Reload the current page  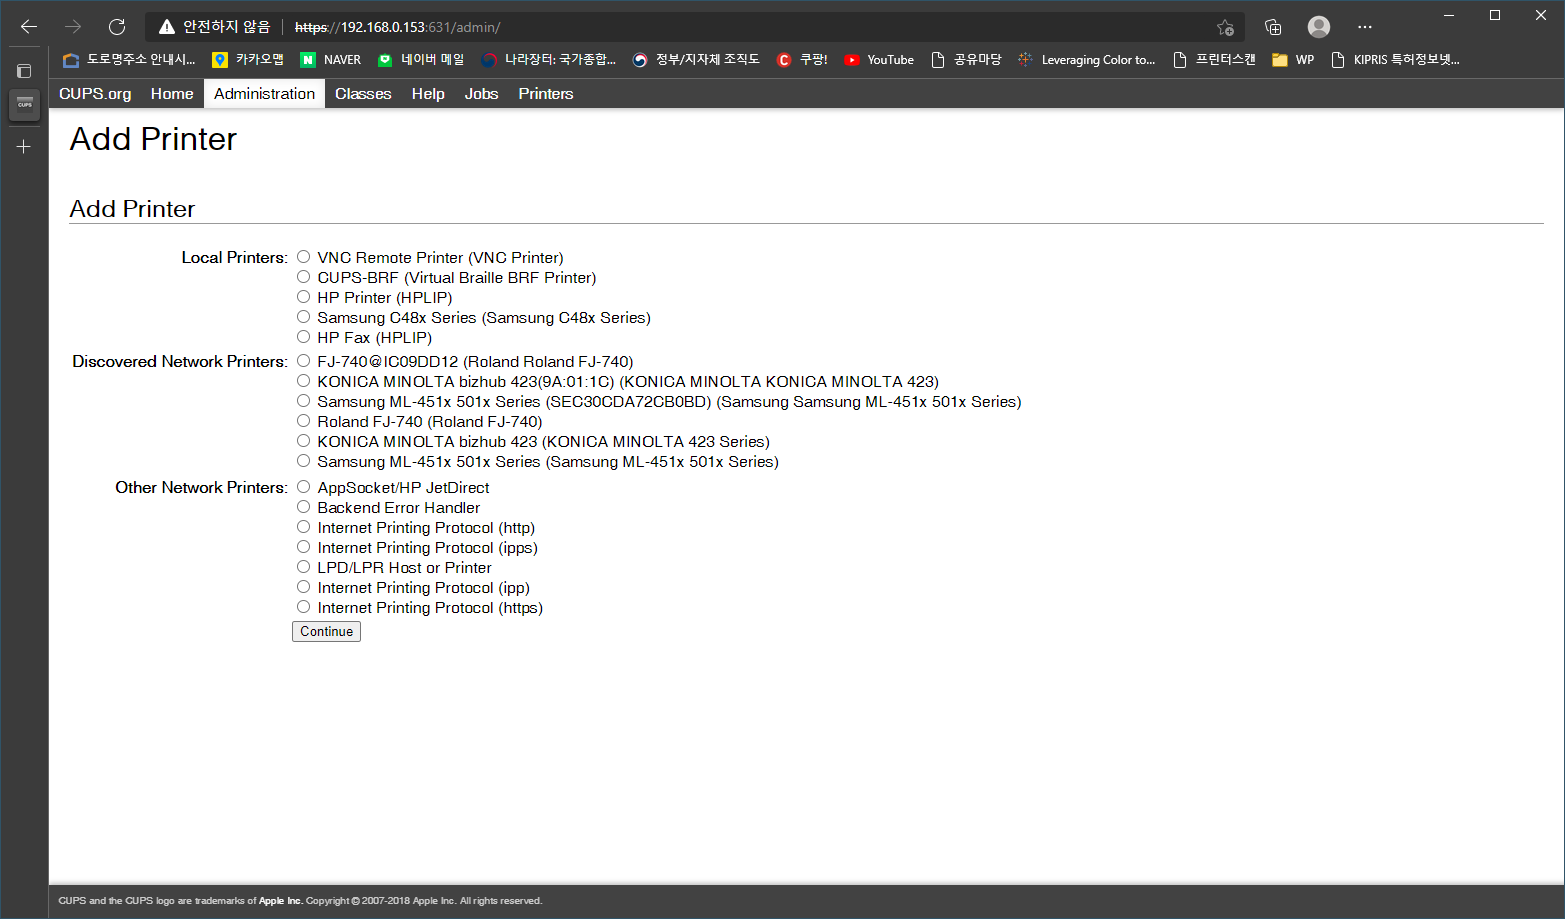point(117,27)
